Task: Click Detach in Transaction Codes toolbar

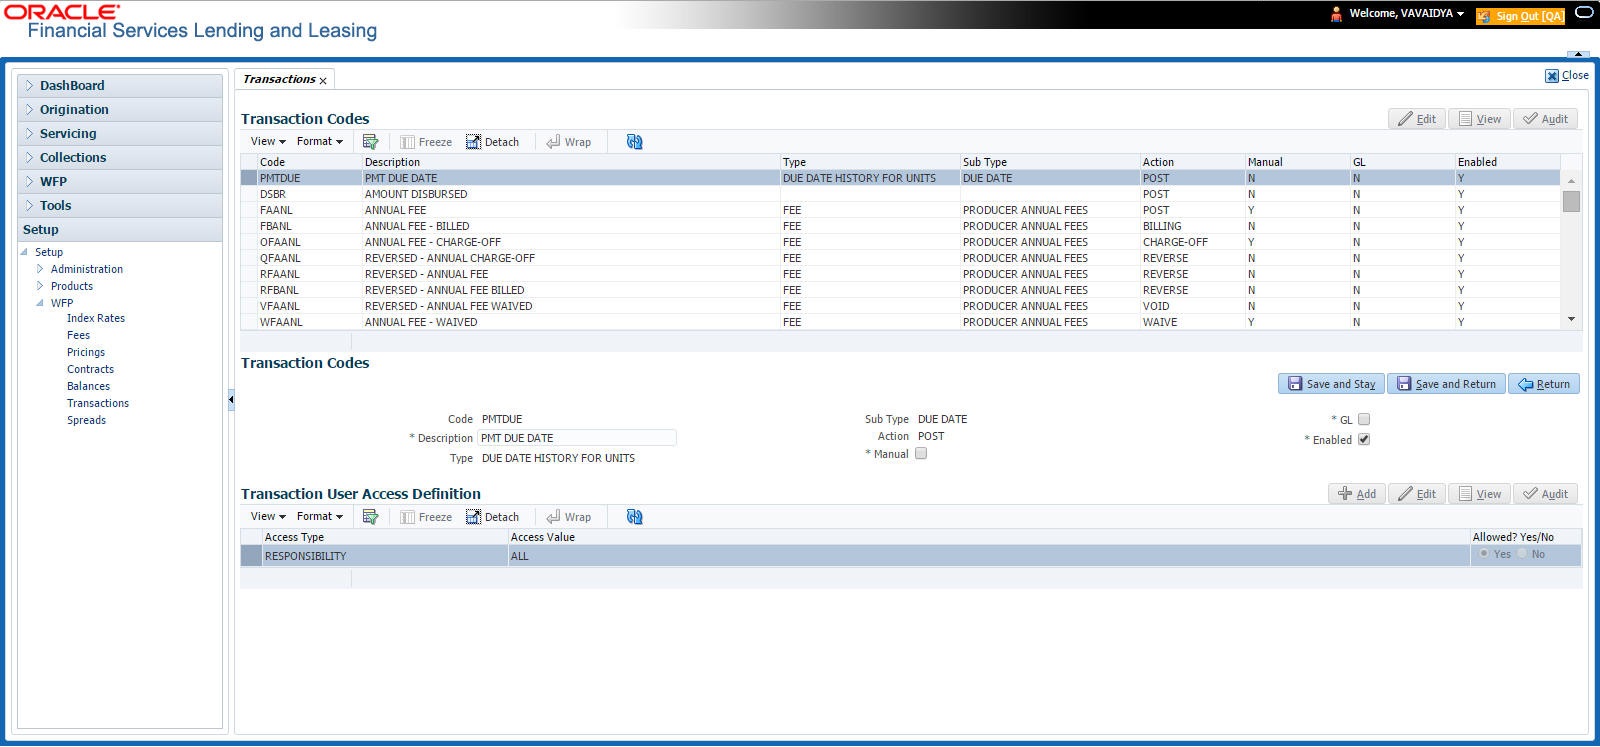Action: pyautogui.click(x=492, y=142)
